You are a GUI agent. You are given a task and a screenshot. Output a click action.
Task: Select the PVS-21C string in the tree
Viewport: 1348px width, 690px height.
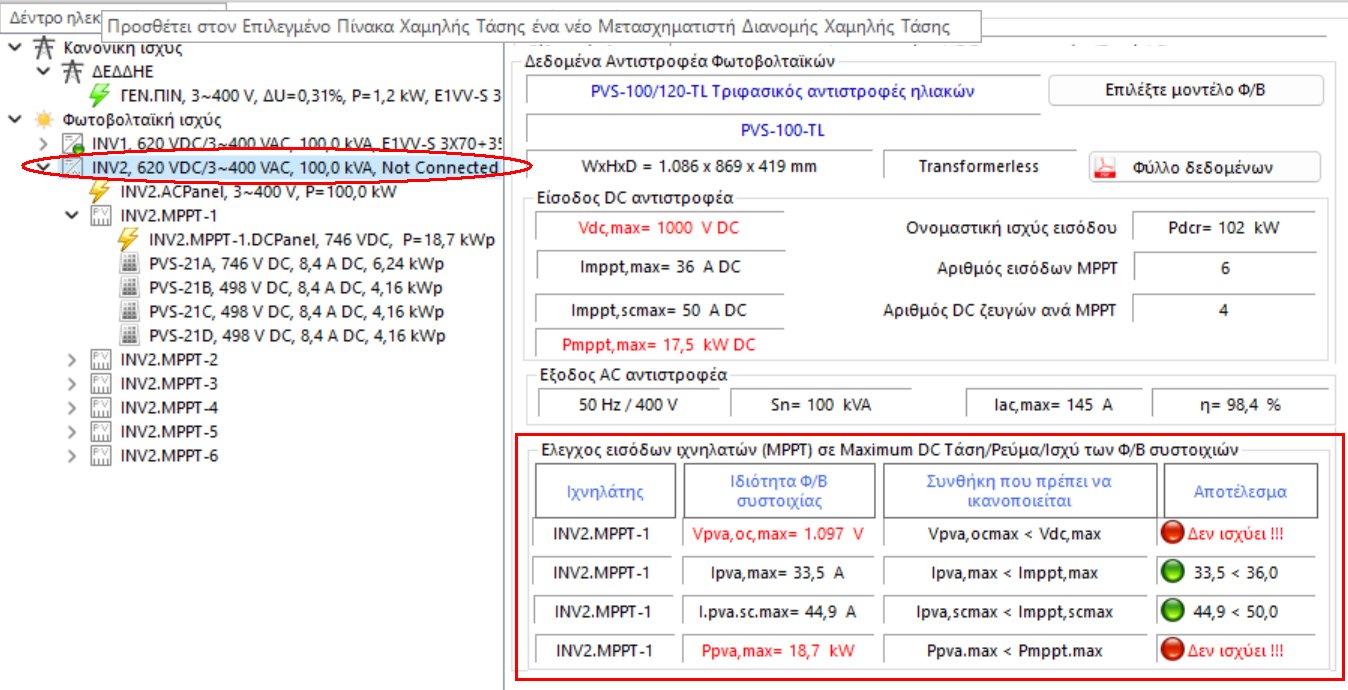(296, 312)
